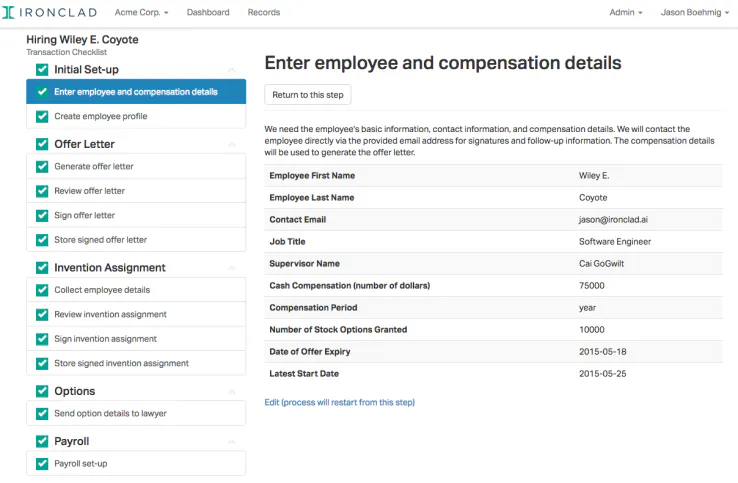This screenshot has height=483, width=738.
Task: Click Edit (process will restart) link
Action: click(x=339, y=402)
